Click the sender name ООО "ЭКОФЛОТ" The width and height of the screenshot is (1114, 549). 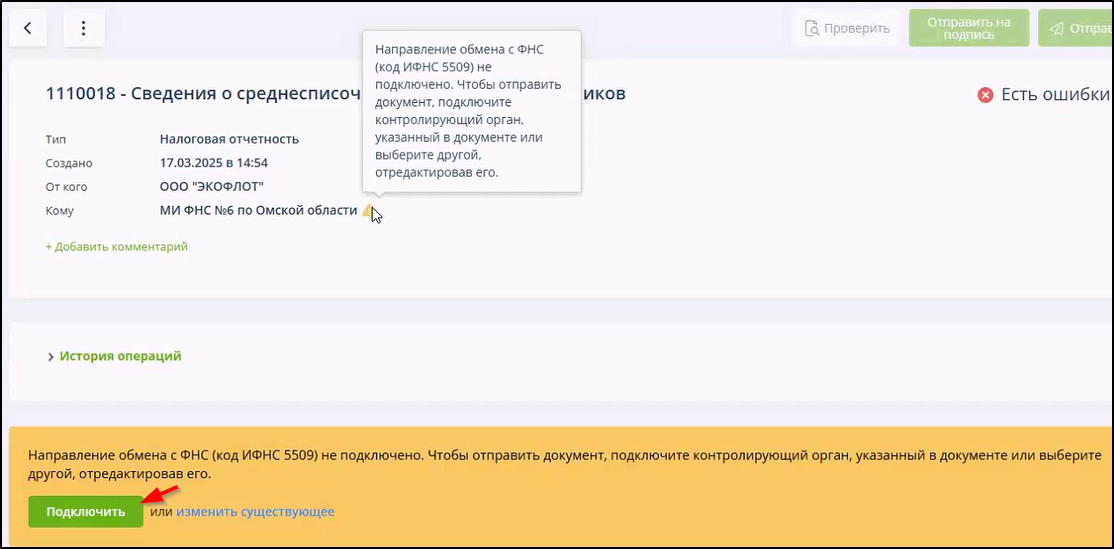tap(212, 187)
